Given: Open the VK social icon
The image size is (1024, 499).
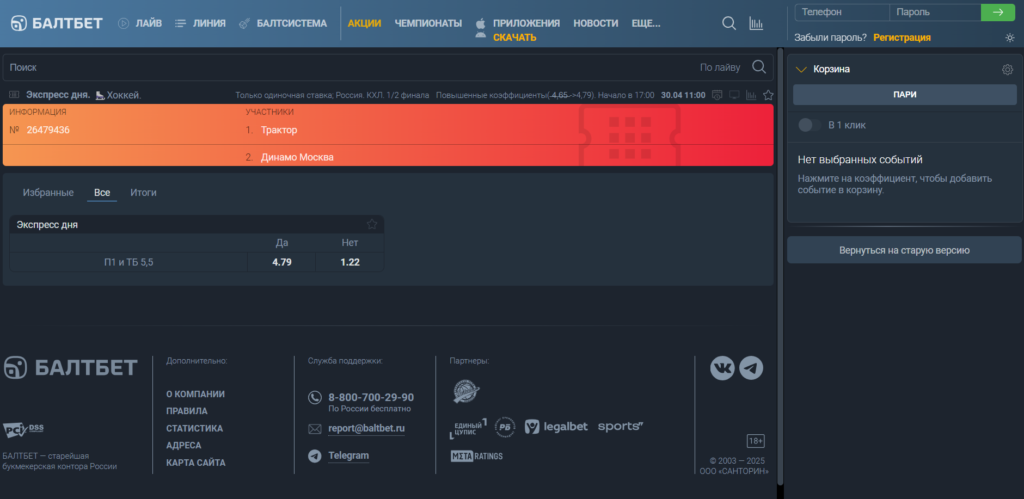Looking at the screenshot, I should 722,368.
